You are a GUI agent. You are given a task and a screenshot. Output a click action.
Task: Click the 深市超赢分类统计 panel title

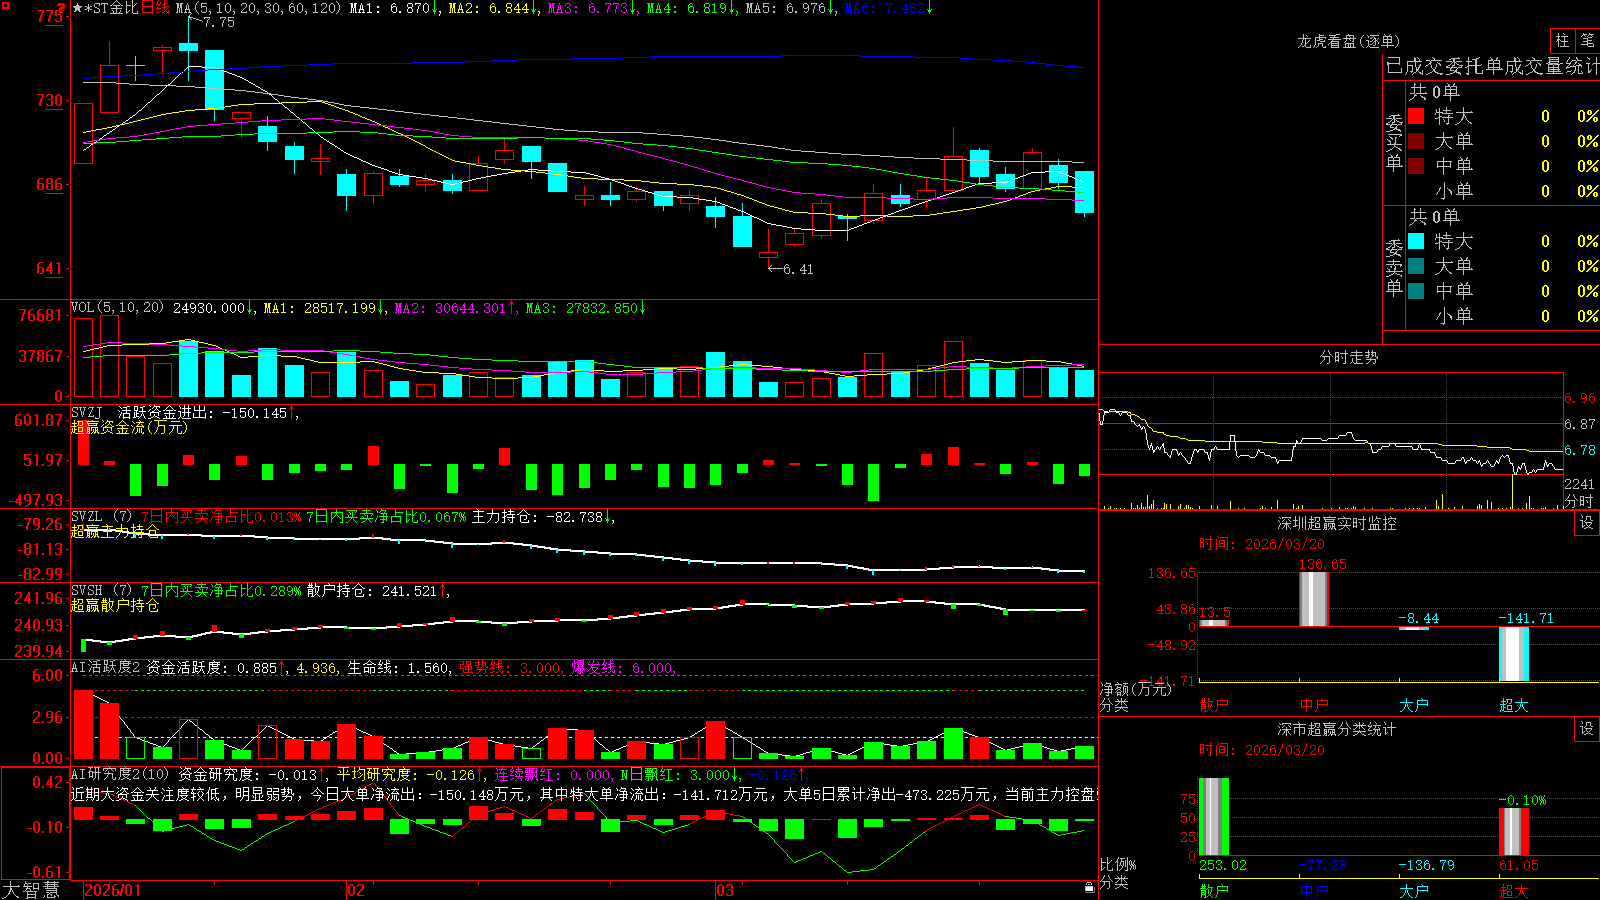1337,729
